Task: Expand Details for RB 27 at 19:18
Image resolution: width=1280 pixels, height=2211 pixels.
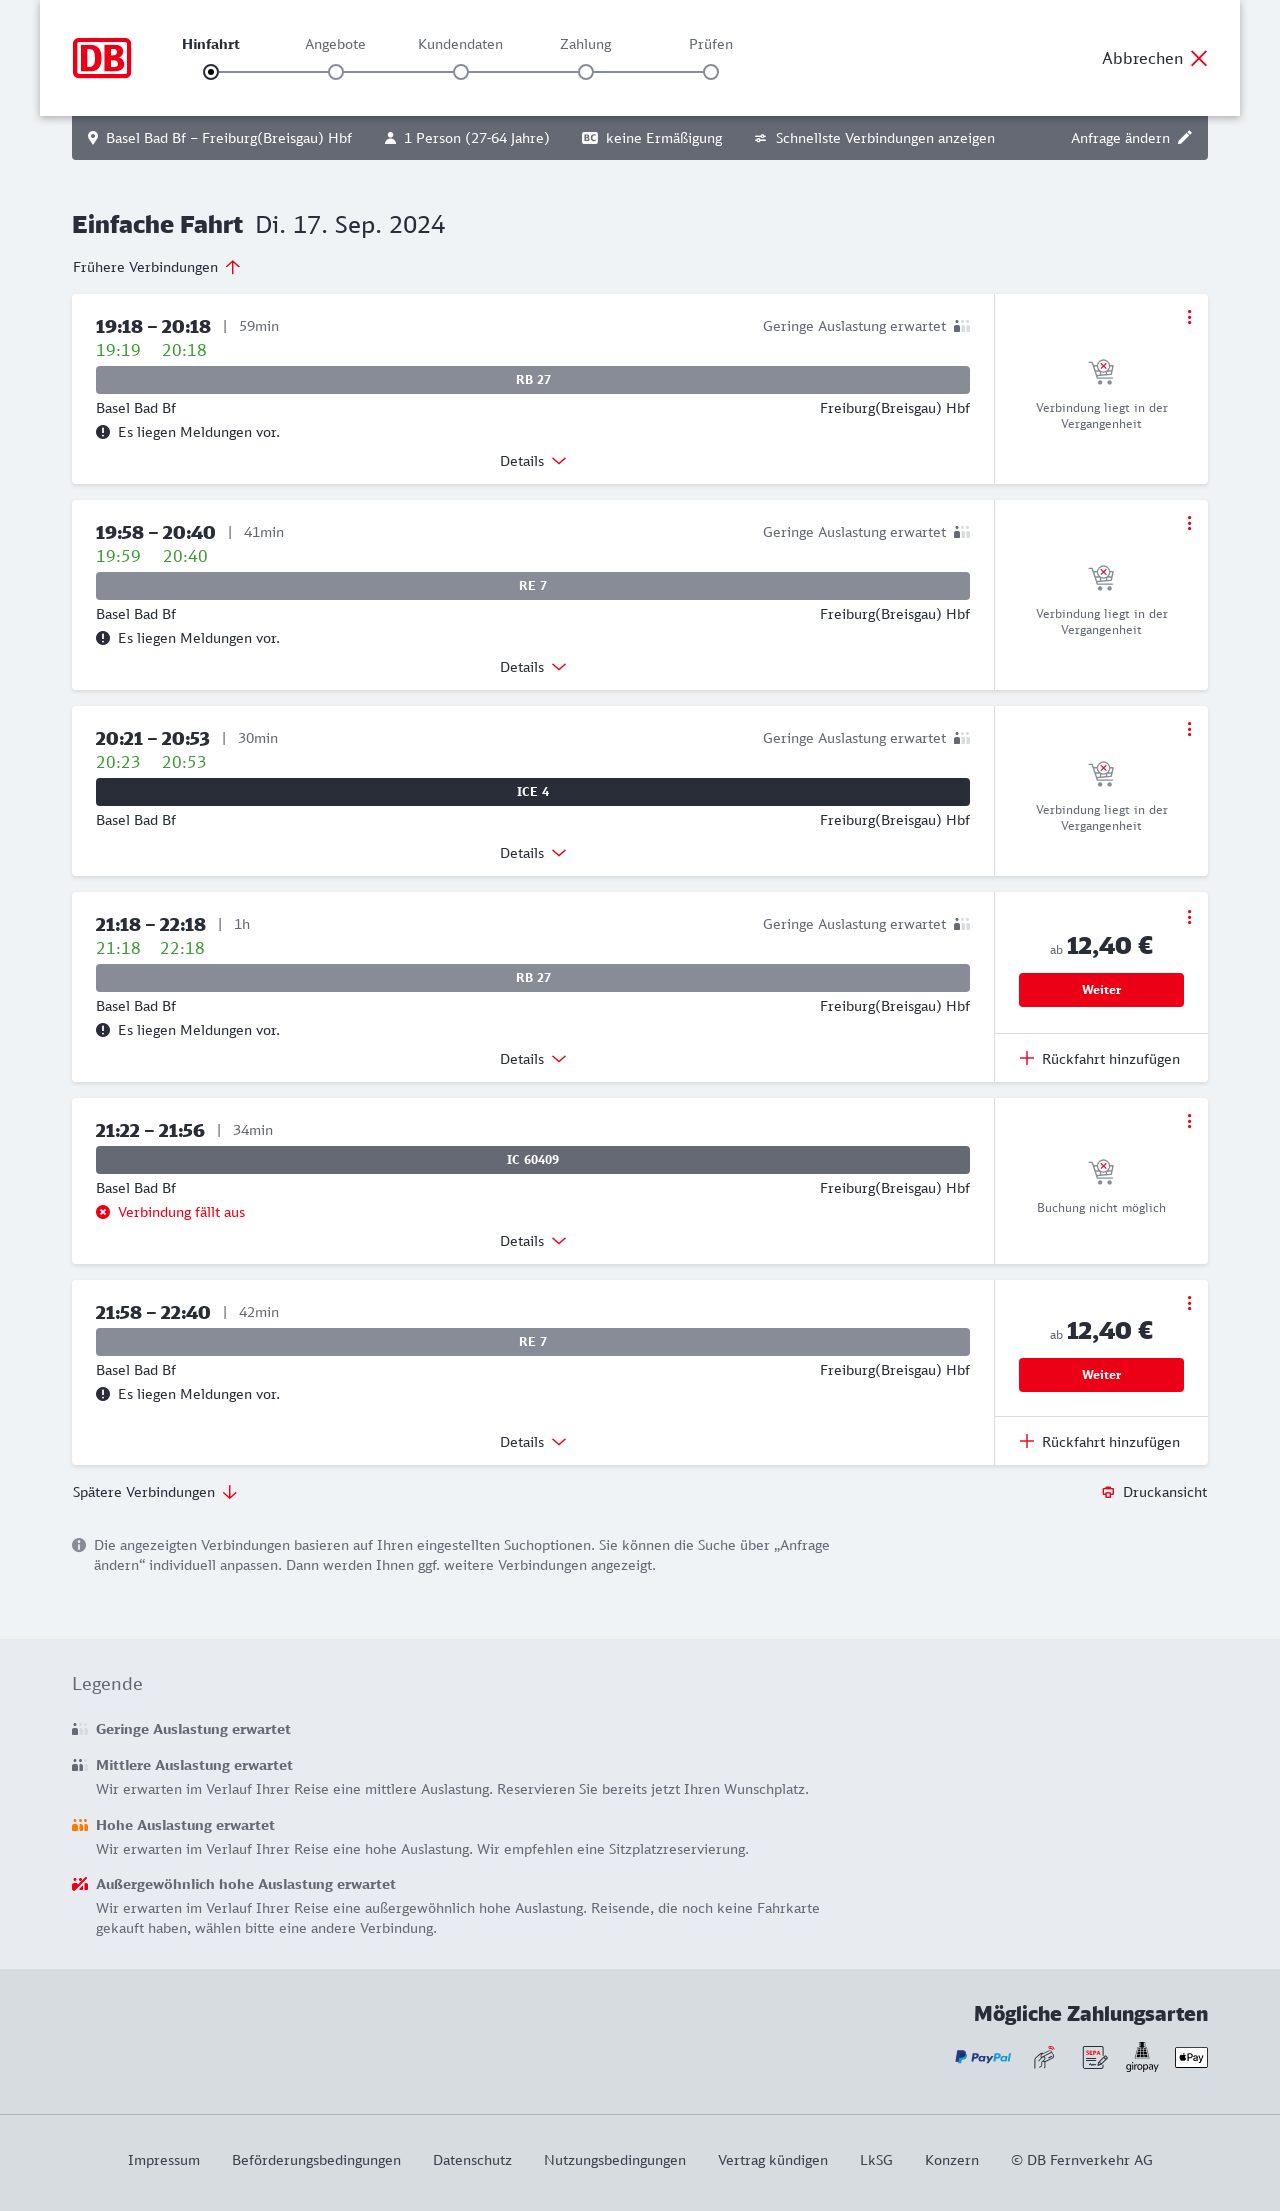Action: click(x=533, y=461)
